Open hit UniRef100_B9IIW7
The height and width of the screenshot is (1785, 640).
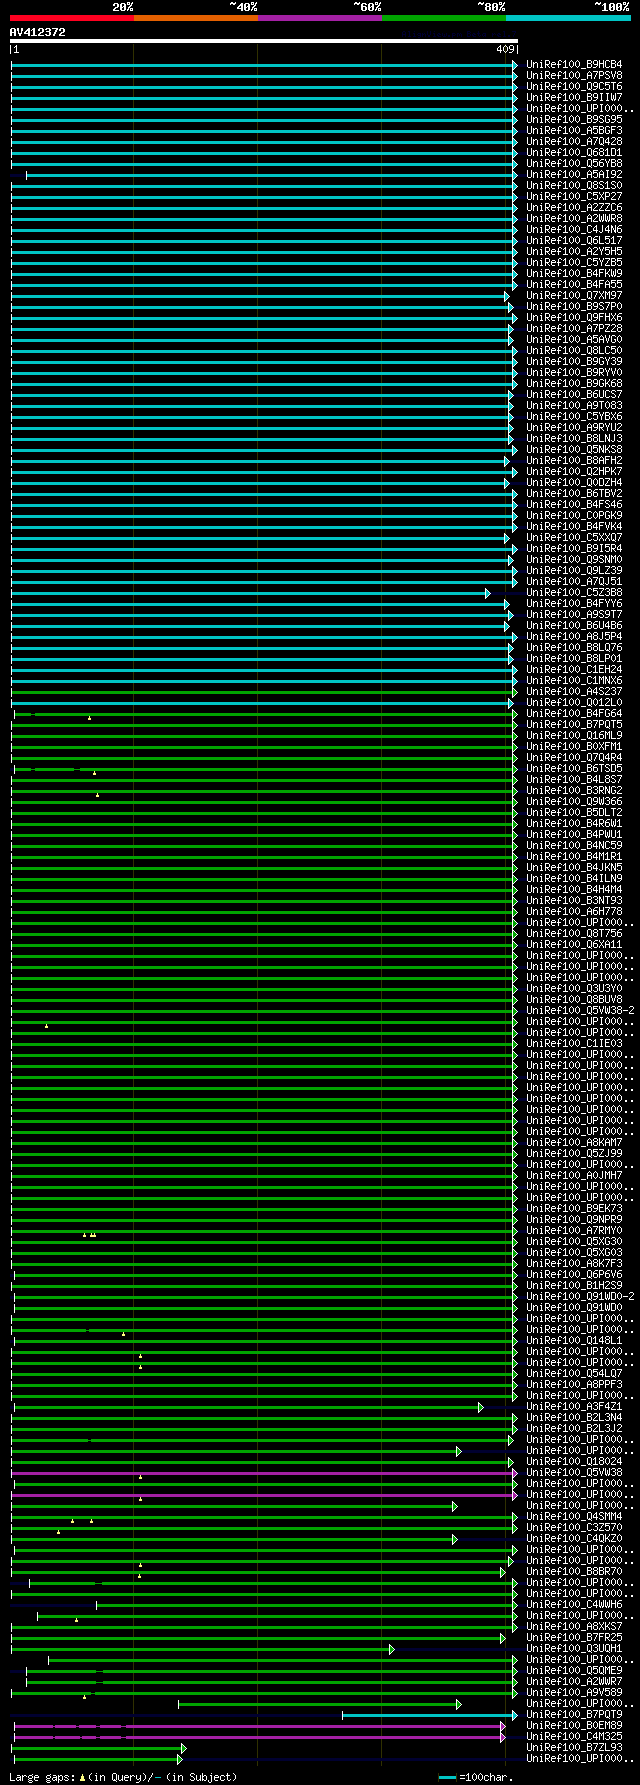[x=574, y=98]
